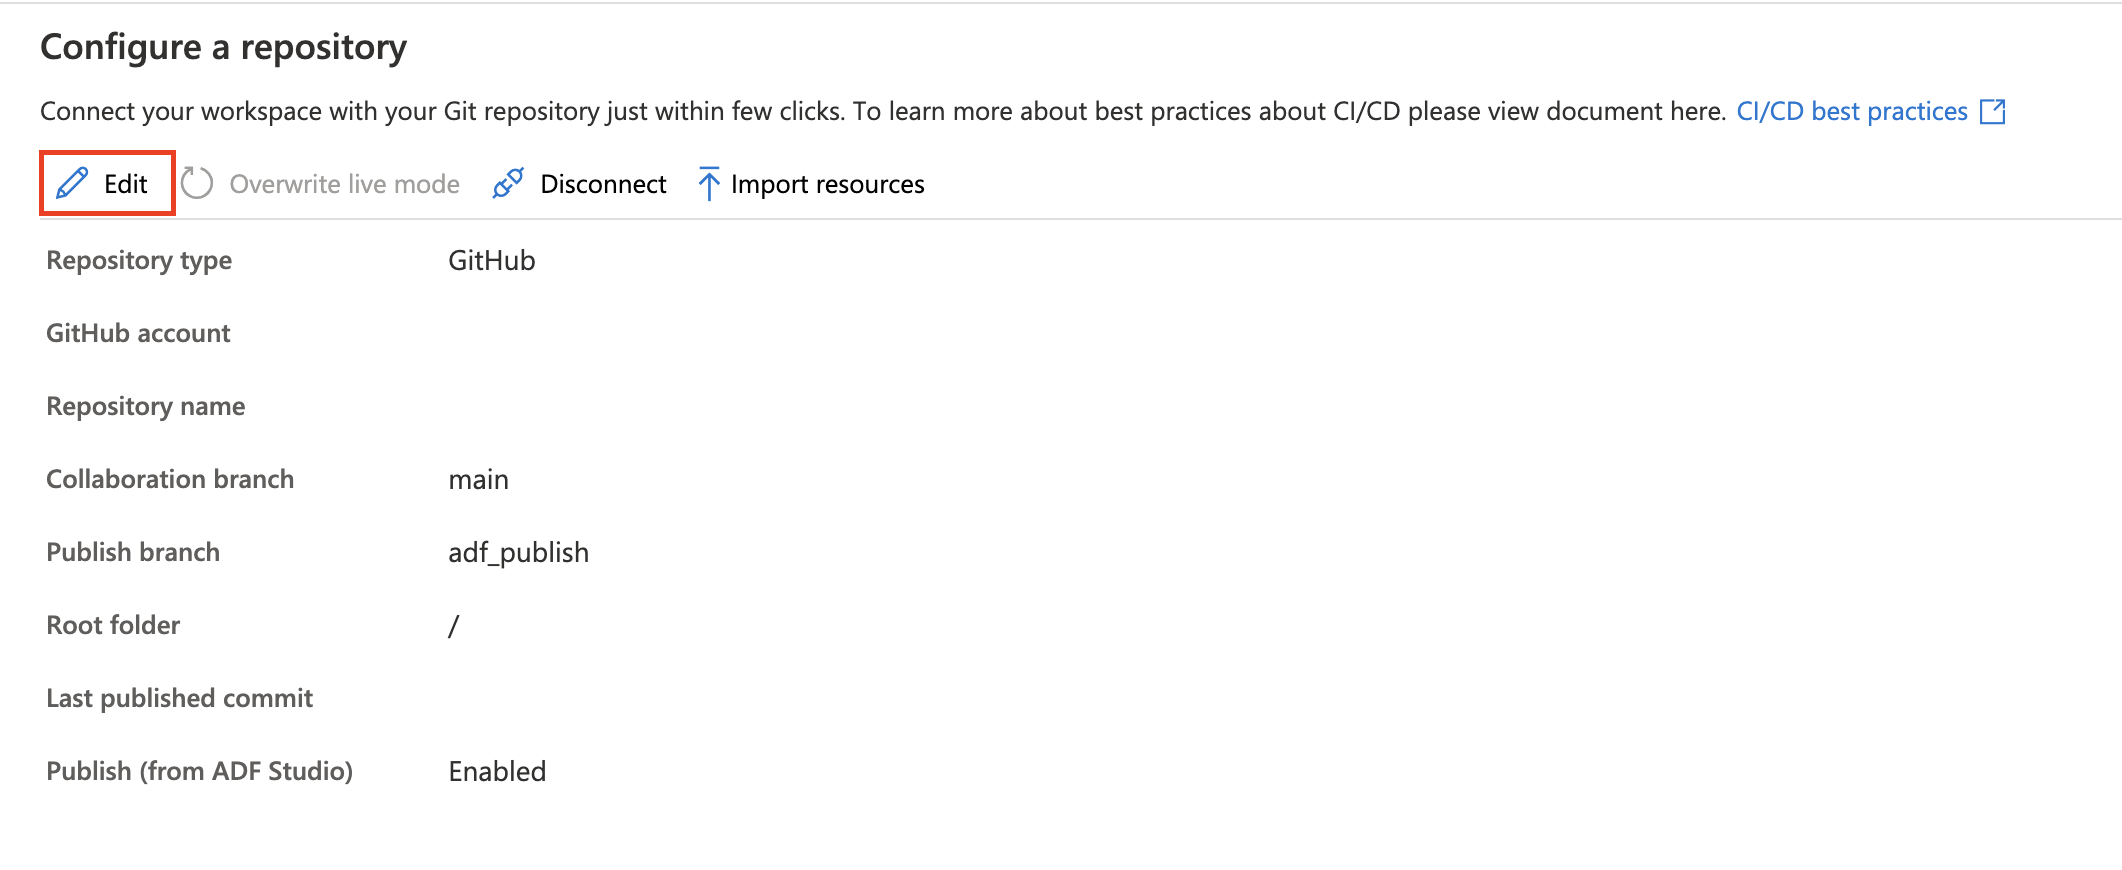Click the Last published commit label
The height and width of the screenshot is (870, 2122).
tap(180, 697)
